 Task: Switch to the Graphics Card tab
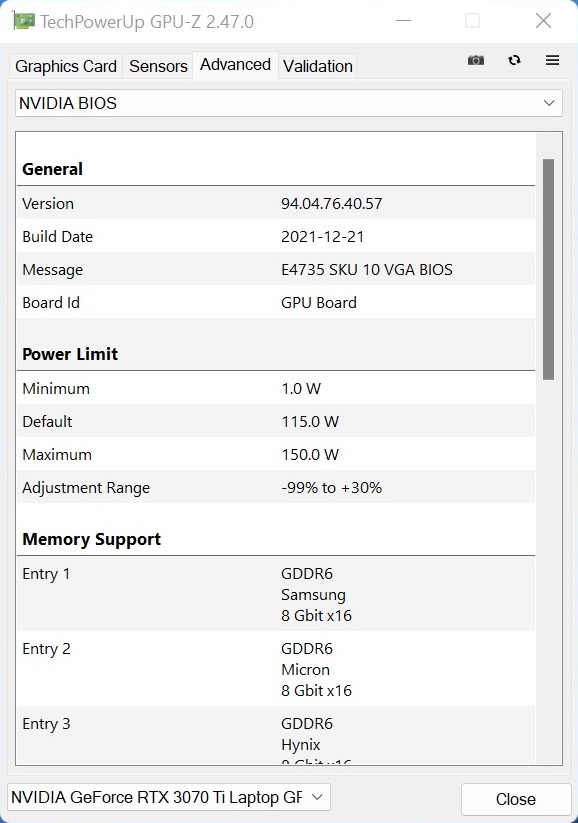pos(66,67)
